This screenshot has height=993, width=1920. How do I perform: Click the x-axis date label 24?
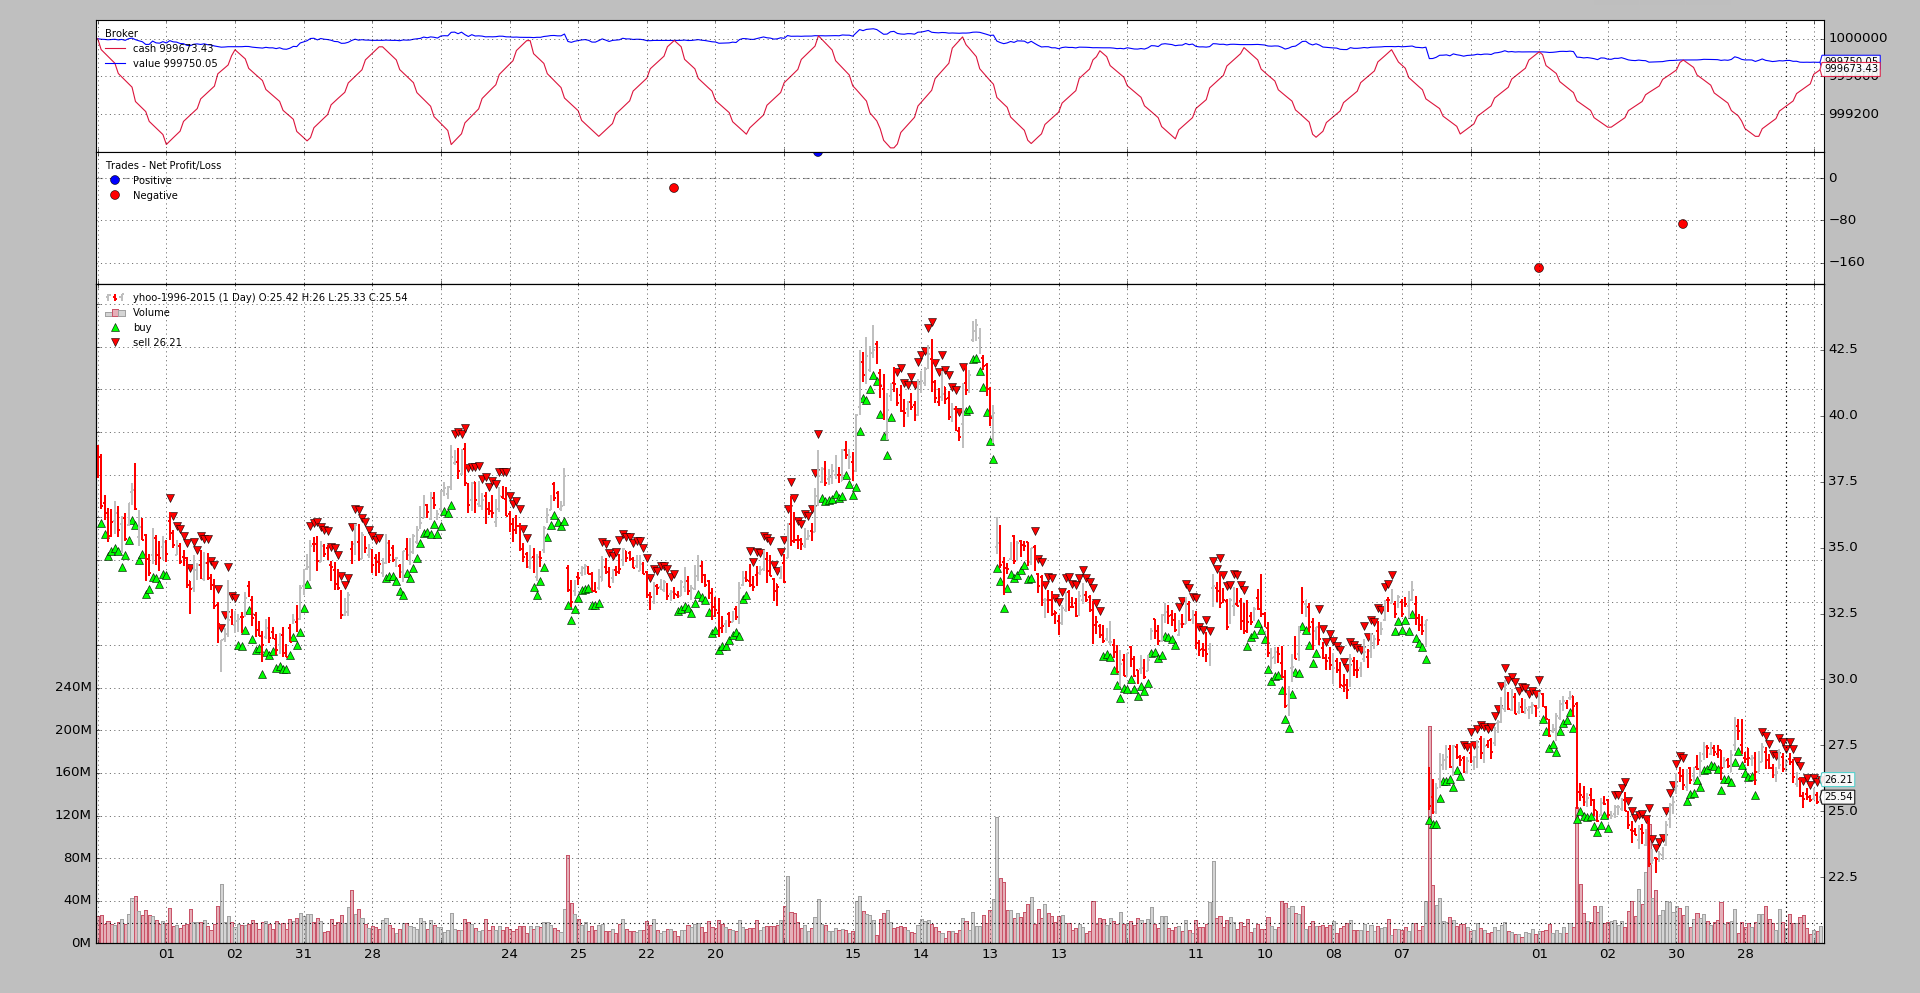pos(509,954)
